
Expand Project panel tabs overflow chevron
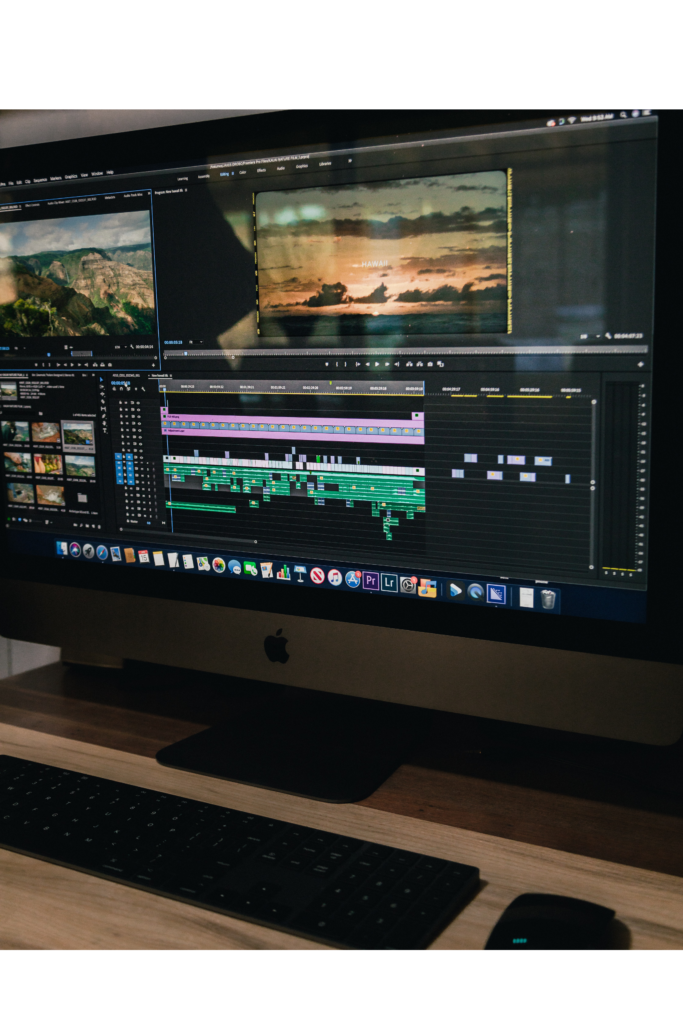93,376
